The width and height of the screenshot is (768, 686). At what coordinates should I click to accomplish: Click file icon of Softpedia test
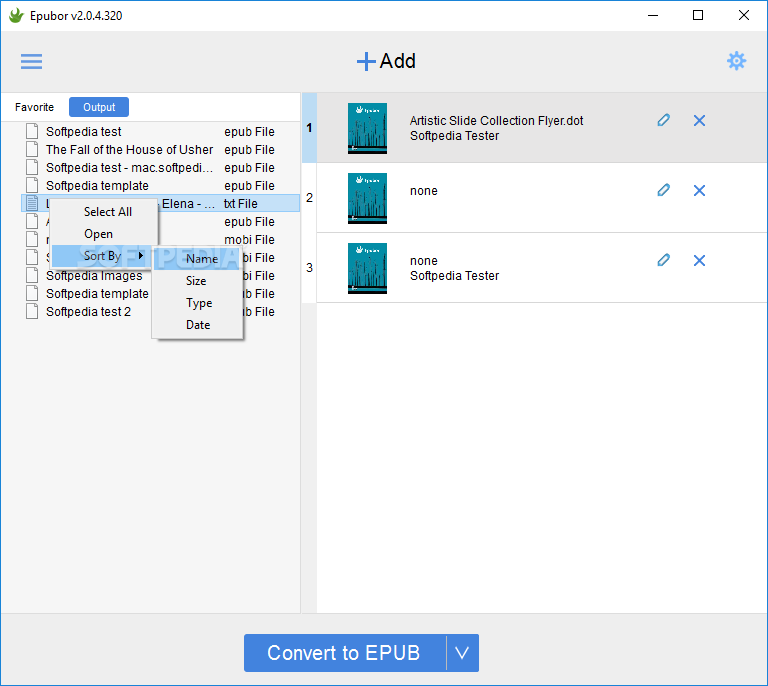coord(32,131)
